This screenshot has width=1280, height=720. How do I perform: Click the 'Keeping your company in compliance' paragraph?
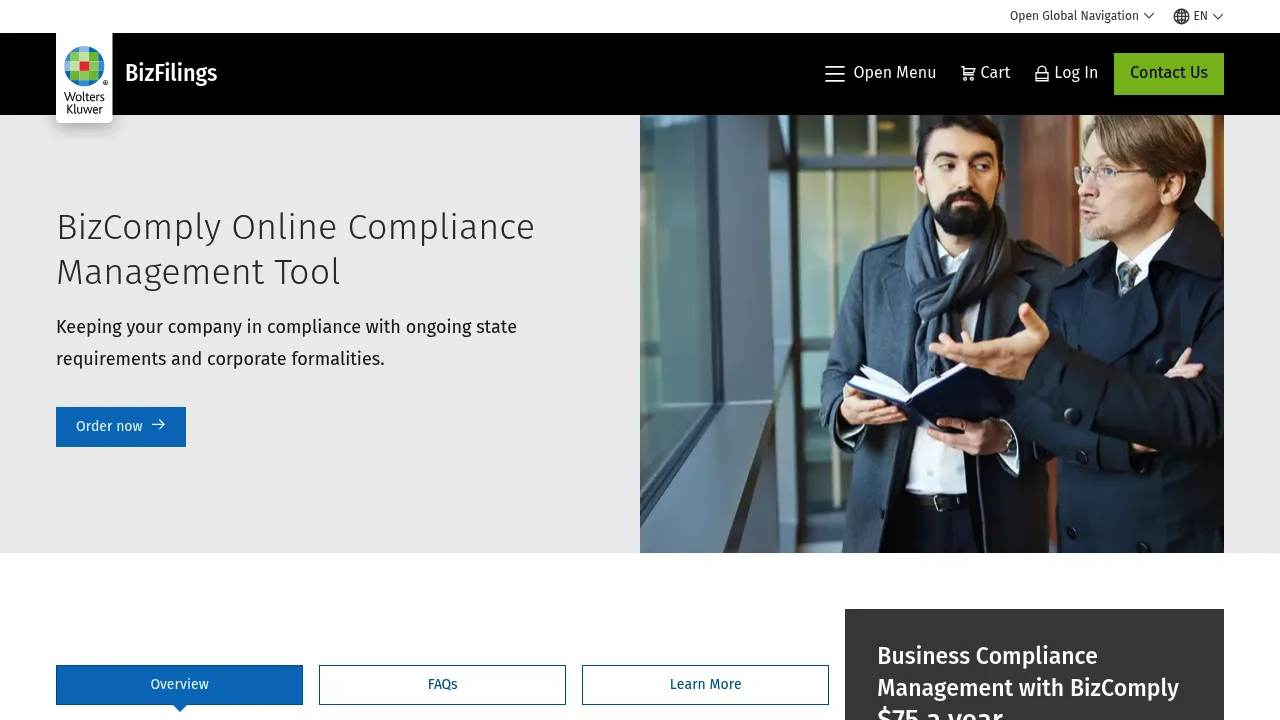(286, 343)
